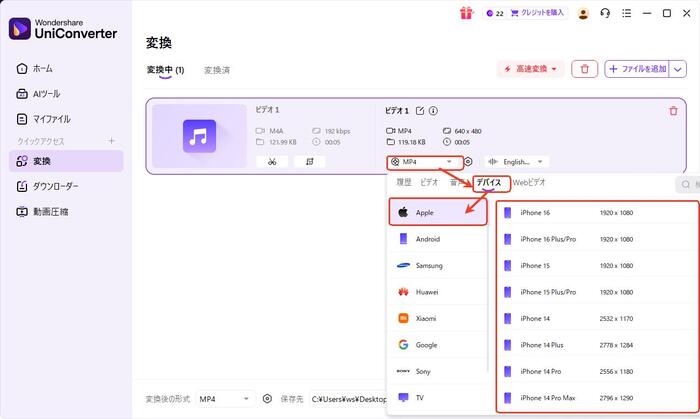Click the format search field
Viewport: 700px width, 419px height.
[x=688, y=184]
